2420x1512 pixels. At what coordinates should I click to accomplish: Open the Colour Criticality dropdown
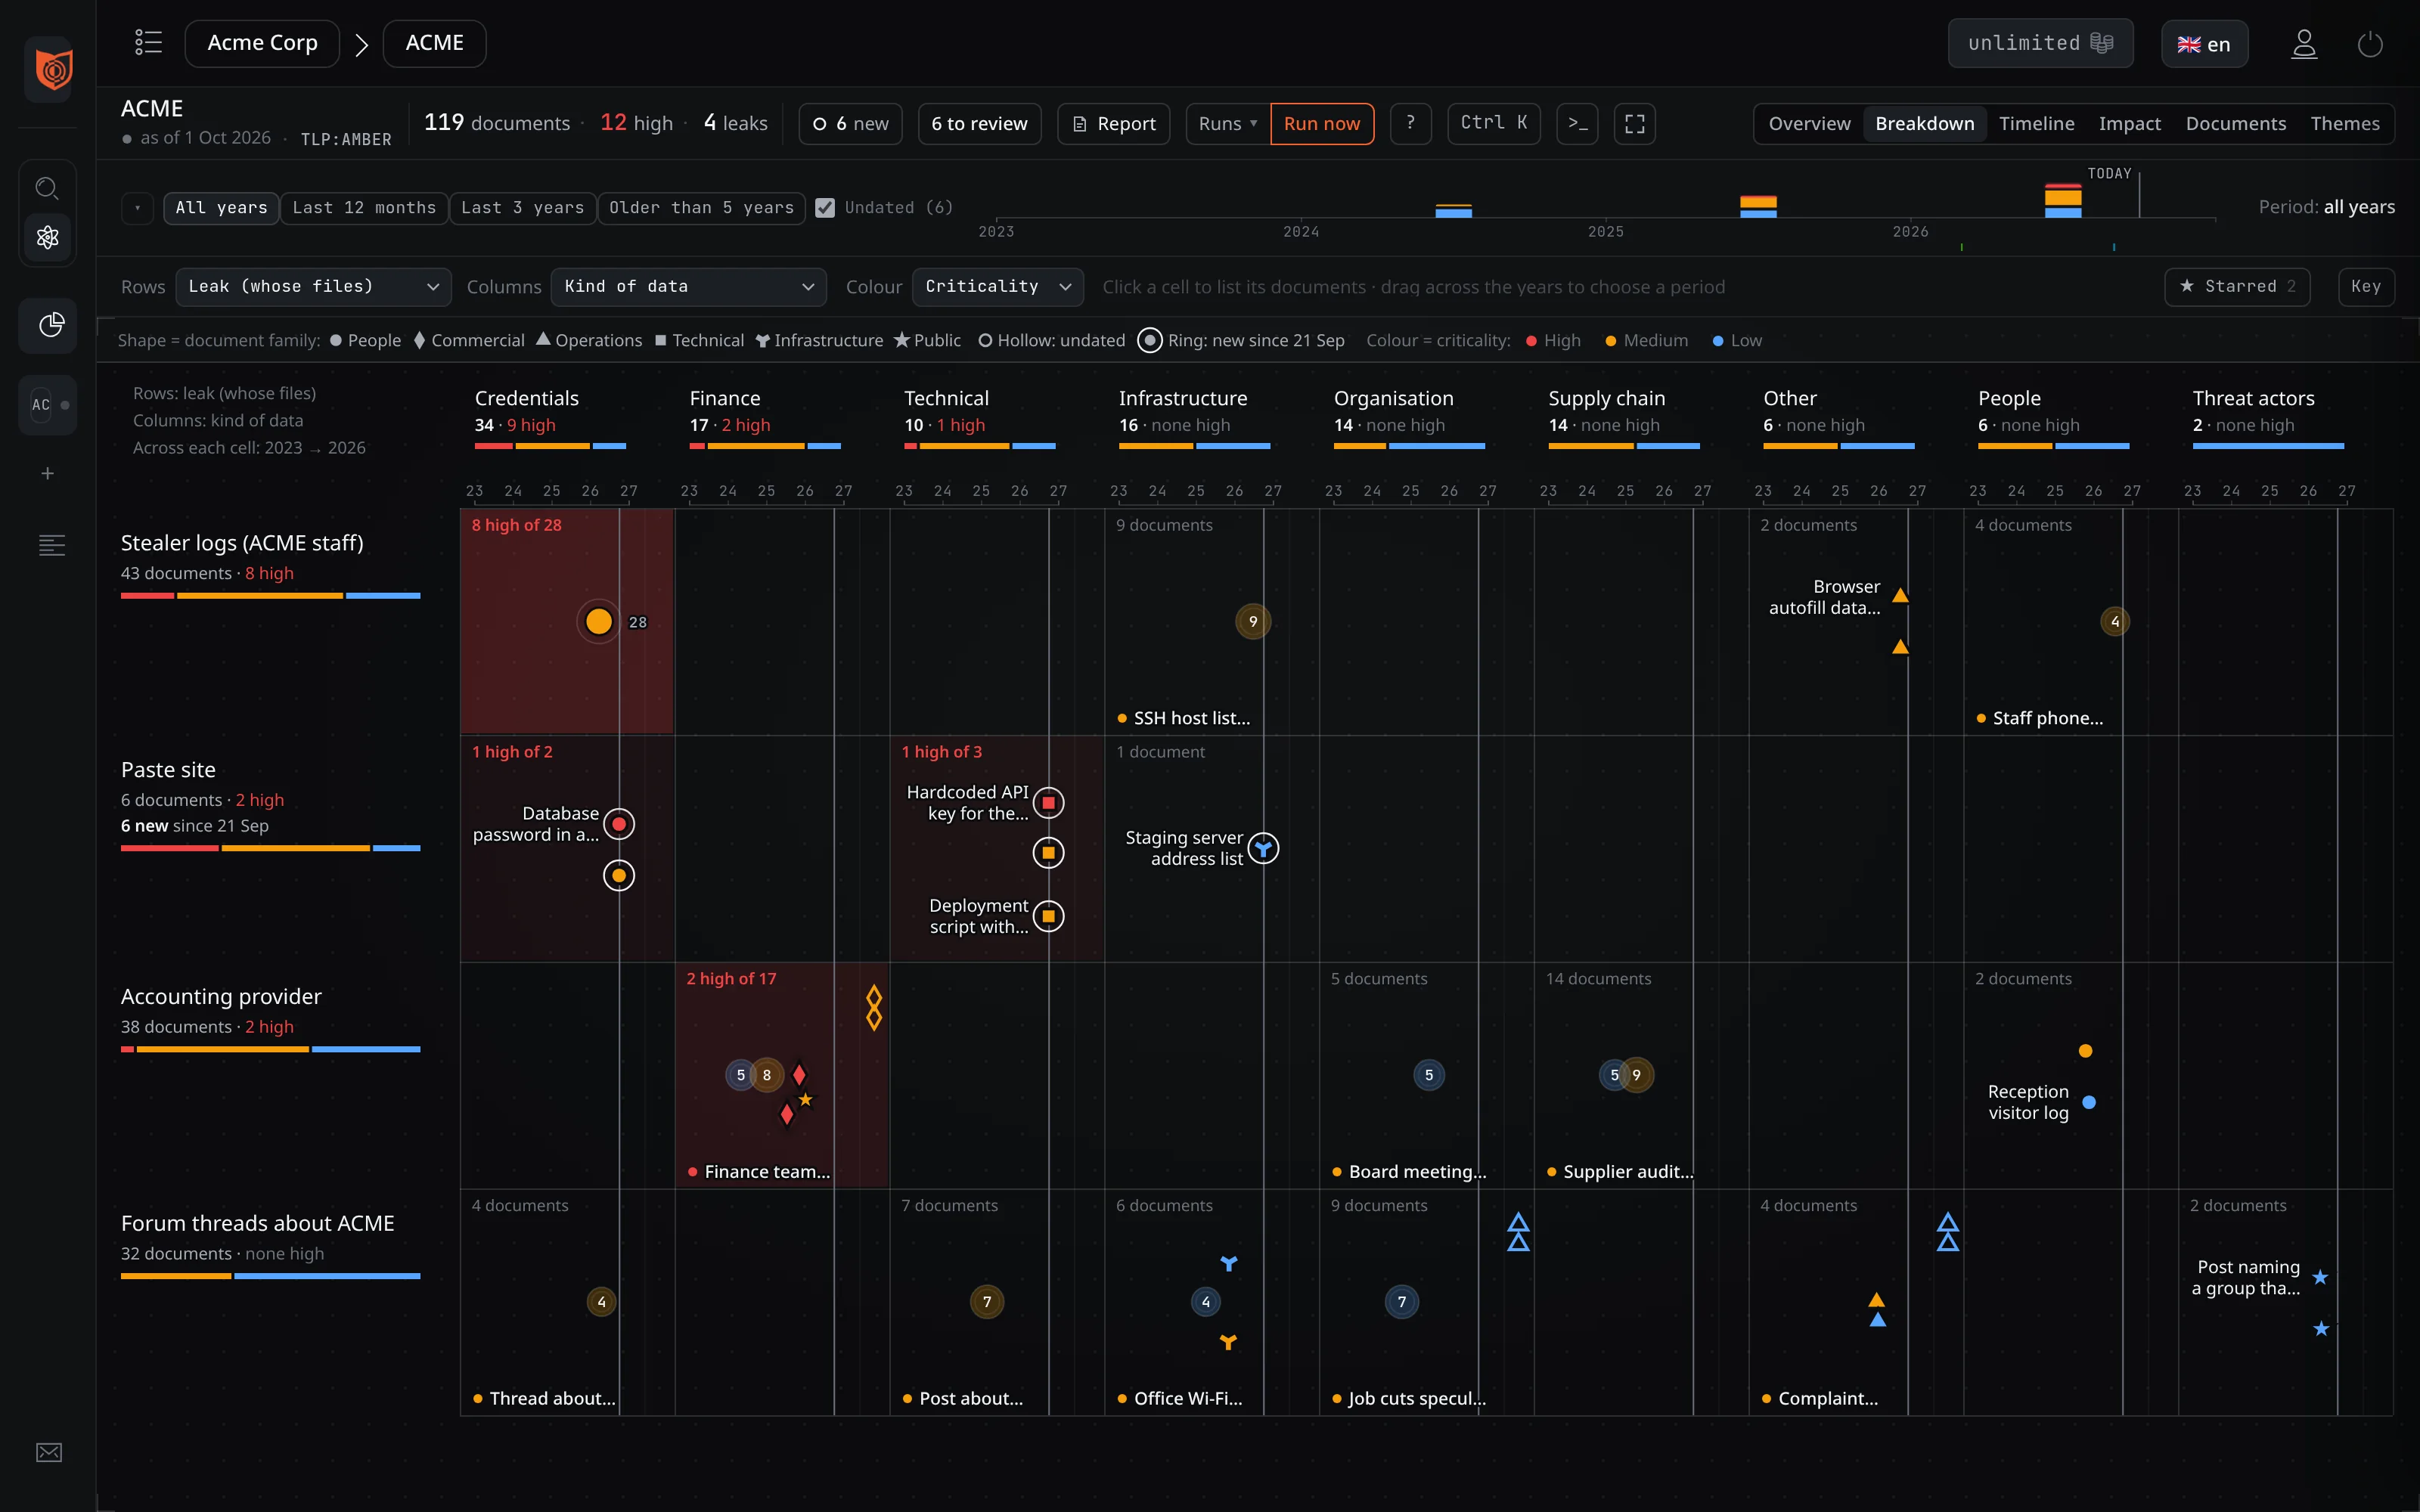pyautogui.click(x=997, y=287)
